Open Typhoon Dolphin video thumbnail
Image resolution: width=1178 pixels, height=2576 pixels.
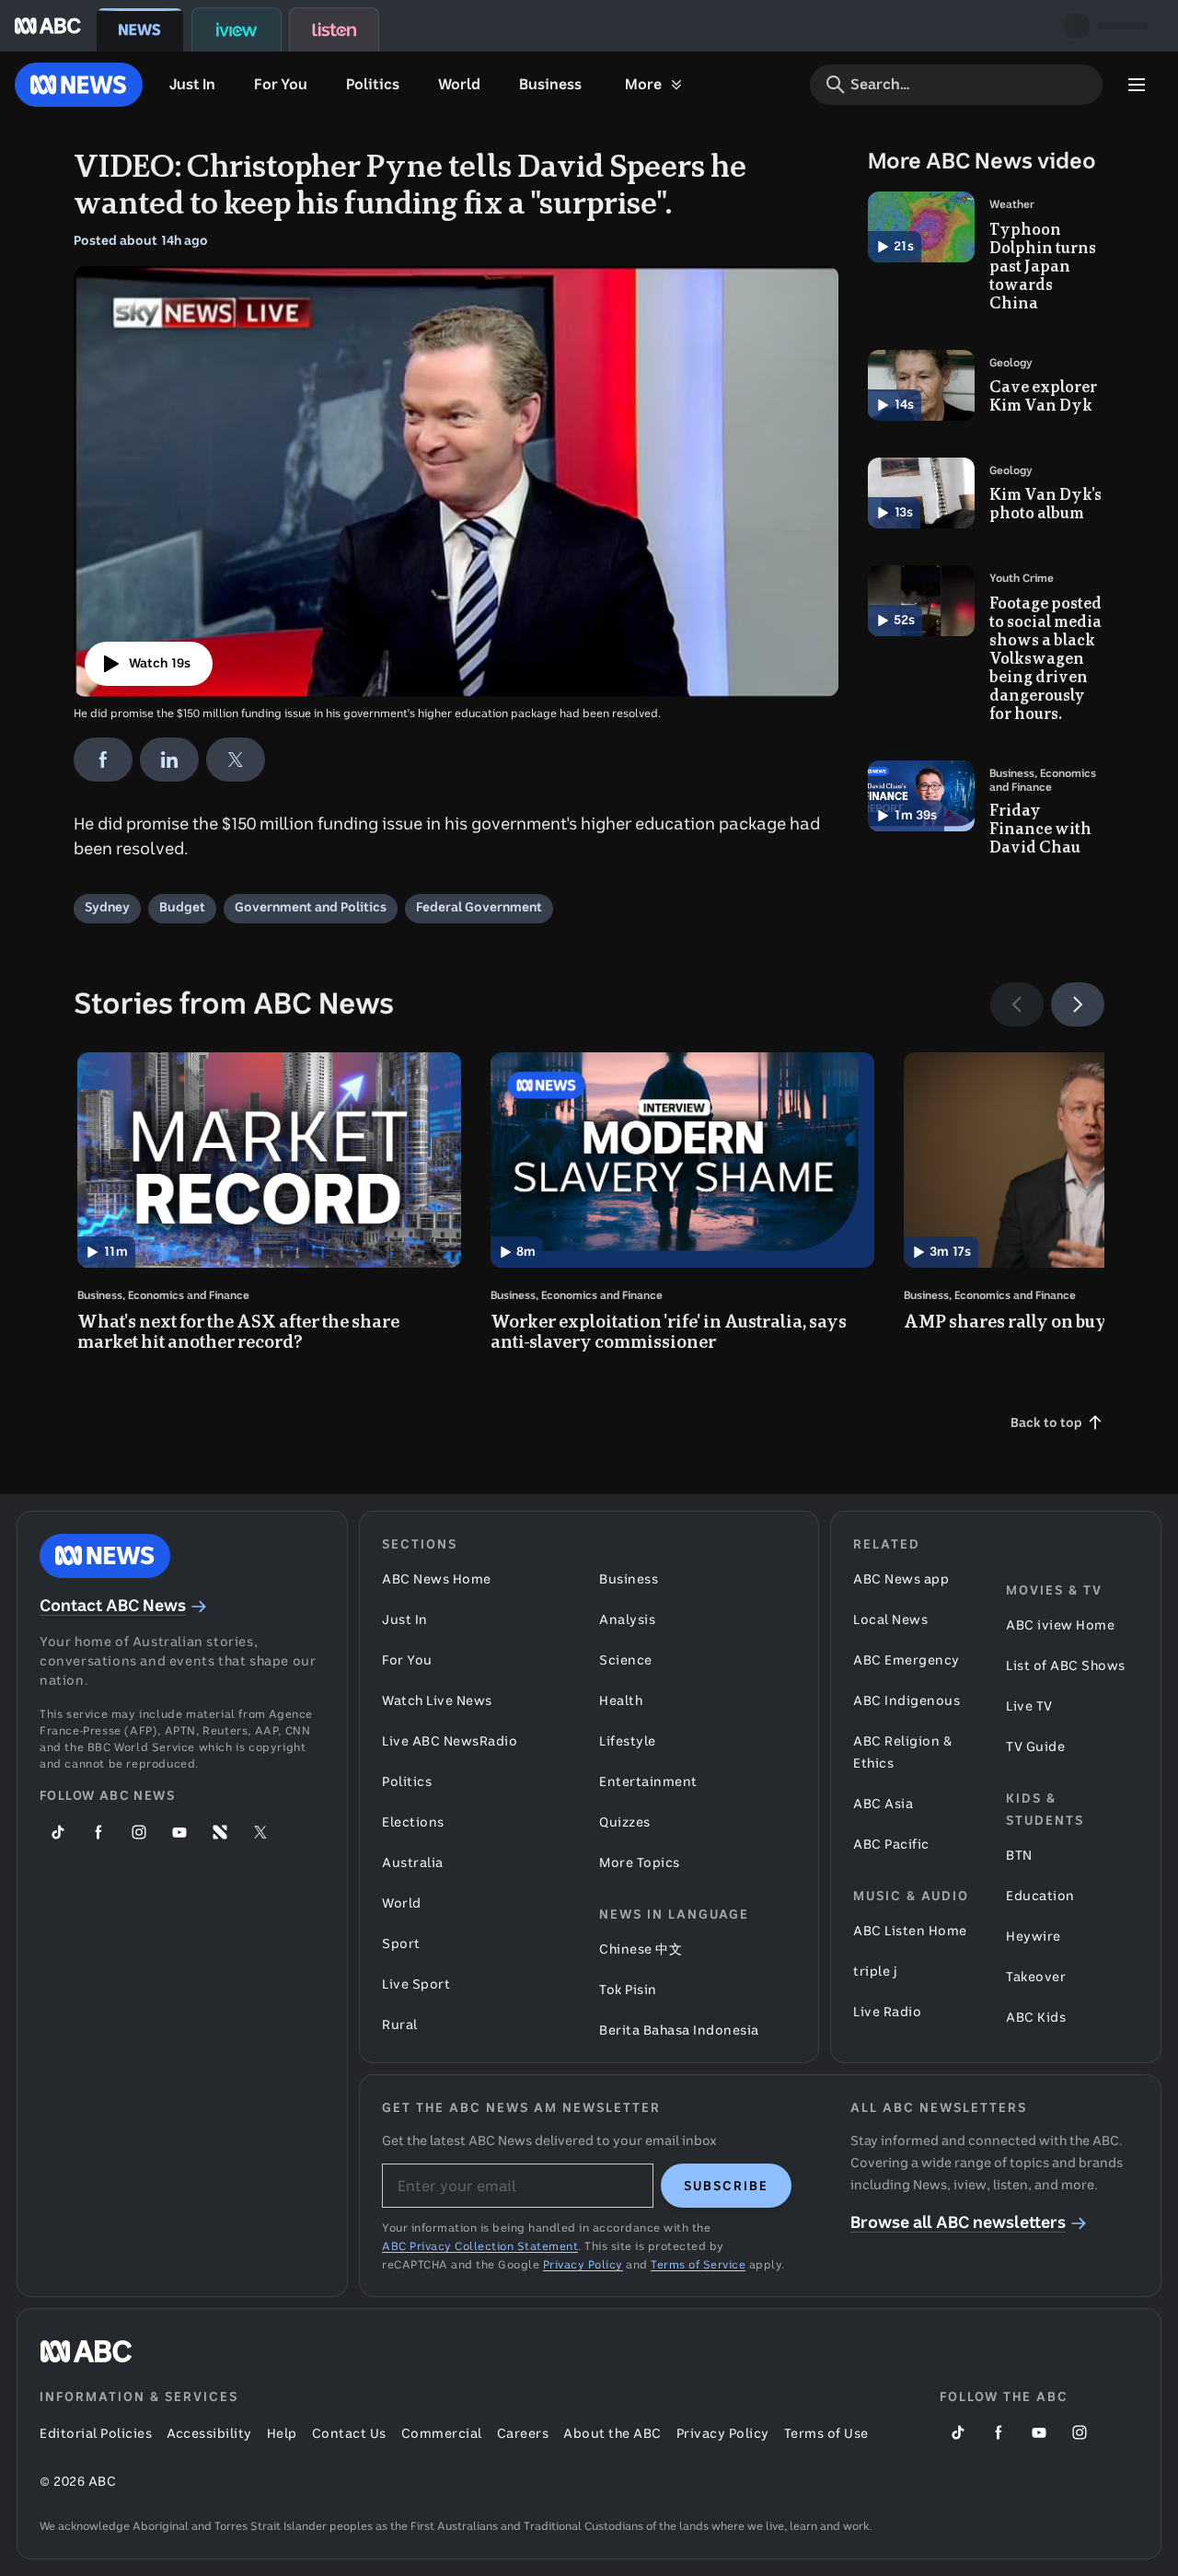[x=920, y=227]
